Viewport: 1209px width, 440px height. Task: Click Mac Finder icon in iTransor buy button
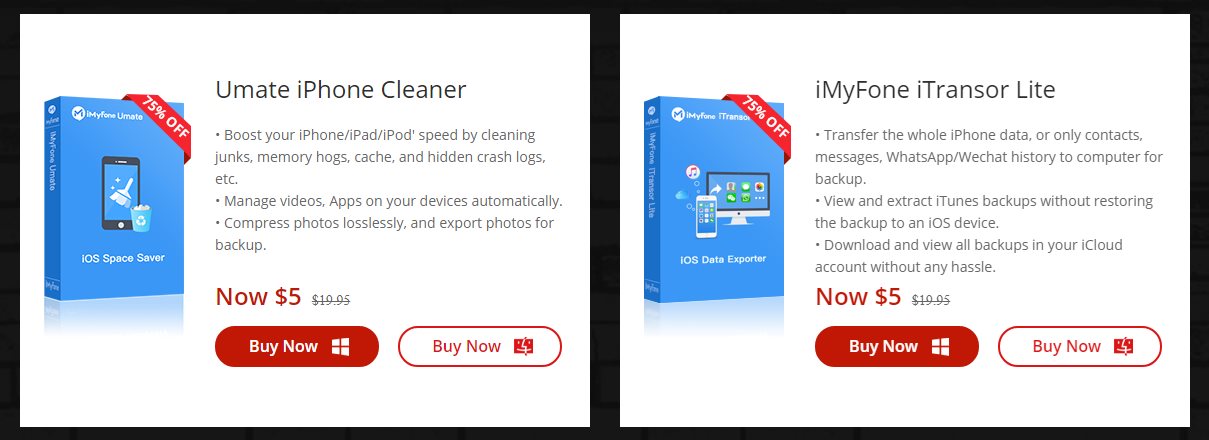coord(1125,347)
